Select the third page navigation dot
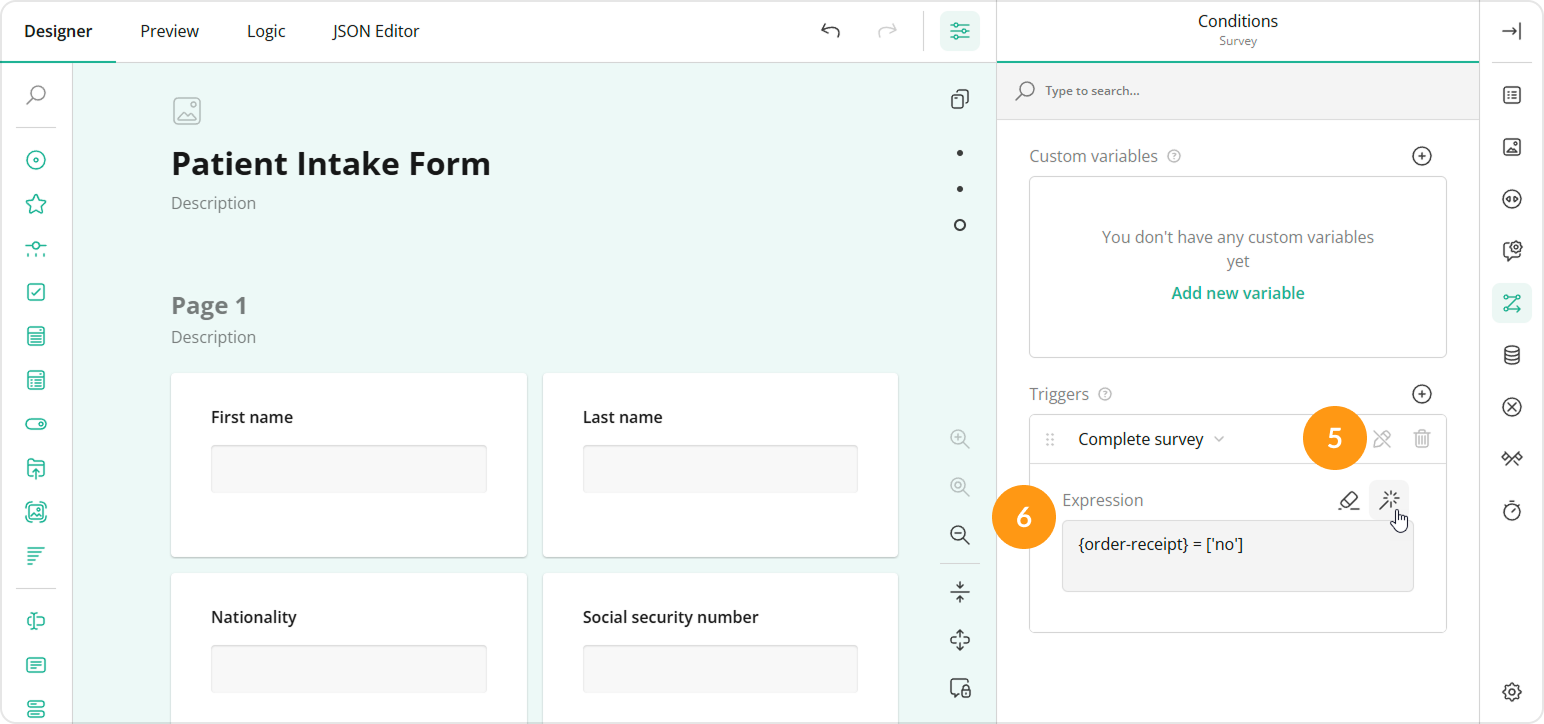 (x=959, y=225)
